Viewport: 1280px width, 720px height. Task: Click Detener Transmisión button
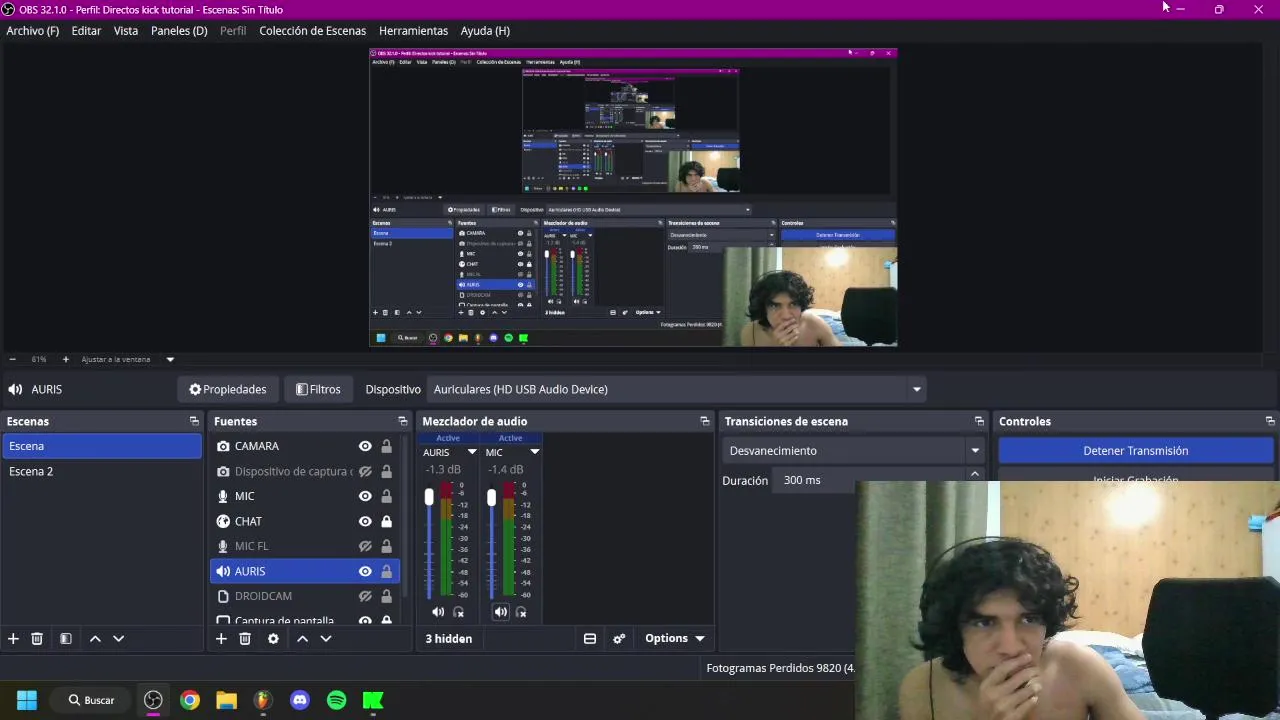click(x=1136, y=451)
